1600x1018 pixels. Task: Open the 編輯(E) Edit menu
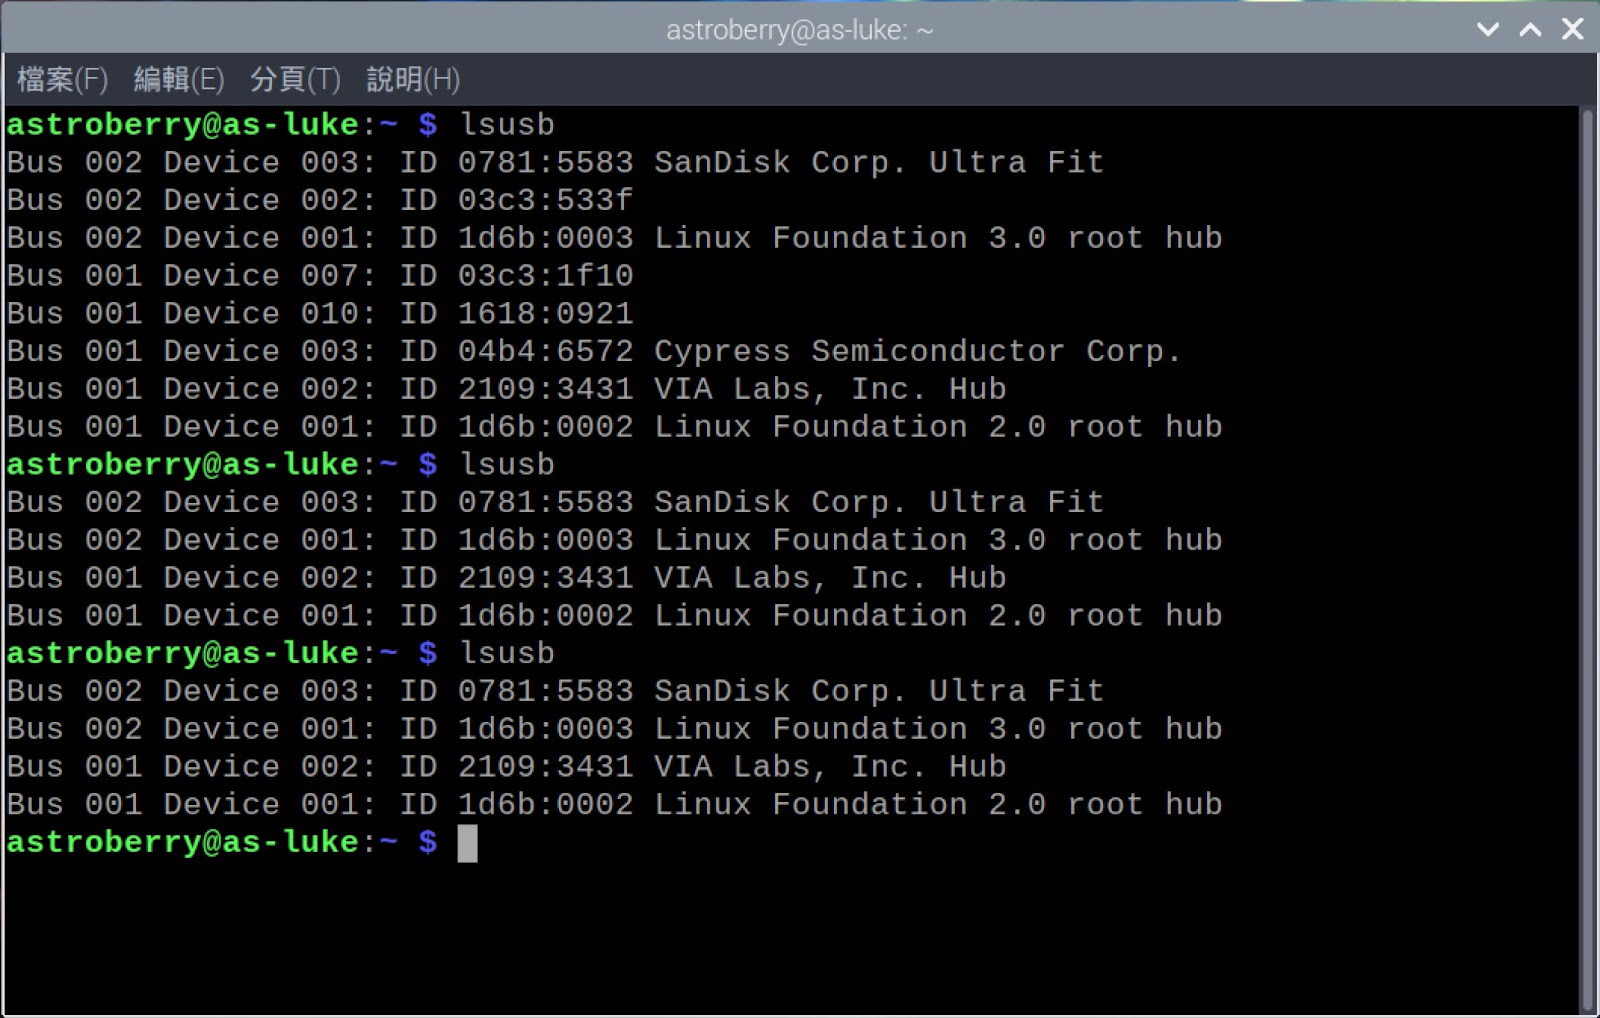pos(179,79)
